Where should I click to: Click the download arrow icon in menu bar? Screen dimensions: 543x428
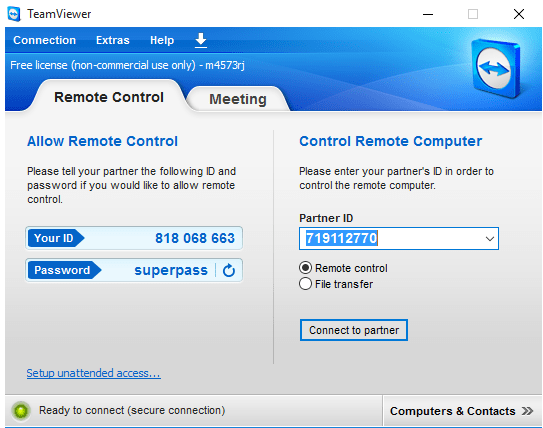point(201,40)
